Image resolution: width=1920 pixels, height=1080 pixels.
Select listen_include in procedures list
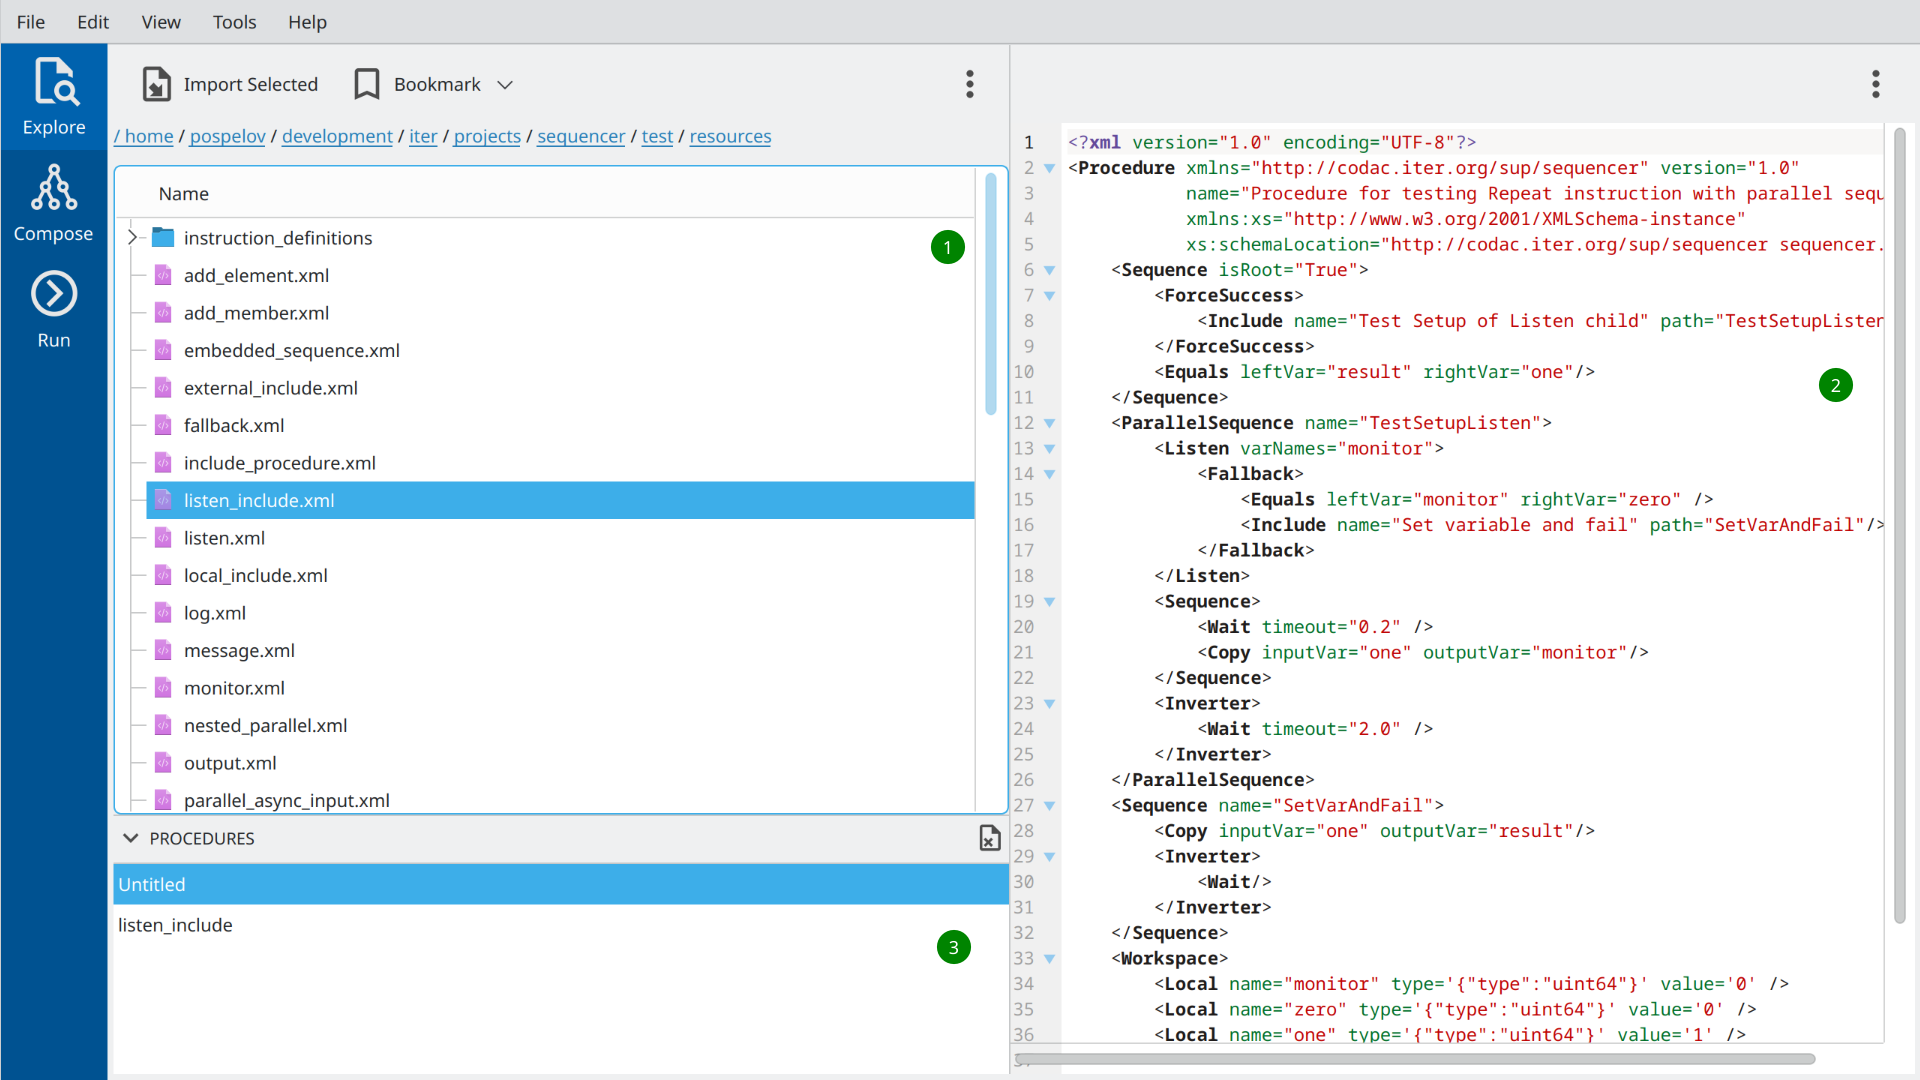coord(175,925)
